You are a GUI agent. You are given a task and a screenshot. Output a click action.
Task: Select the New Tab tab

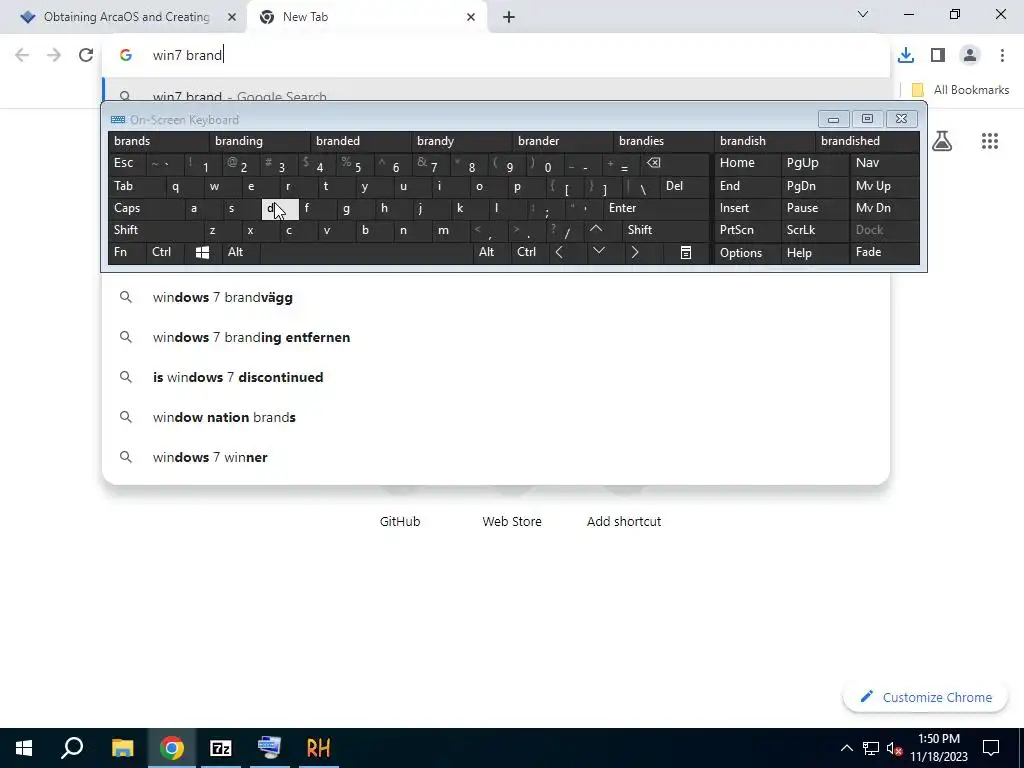(366, 17)
